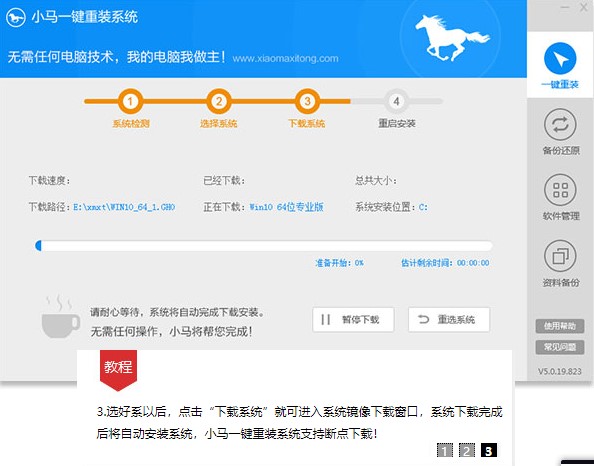Click the Win10 64位专业版 text
The width and height of the screenshot is (594, 466).
click(x=286, y=207)
